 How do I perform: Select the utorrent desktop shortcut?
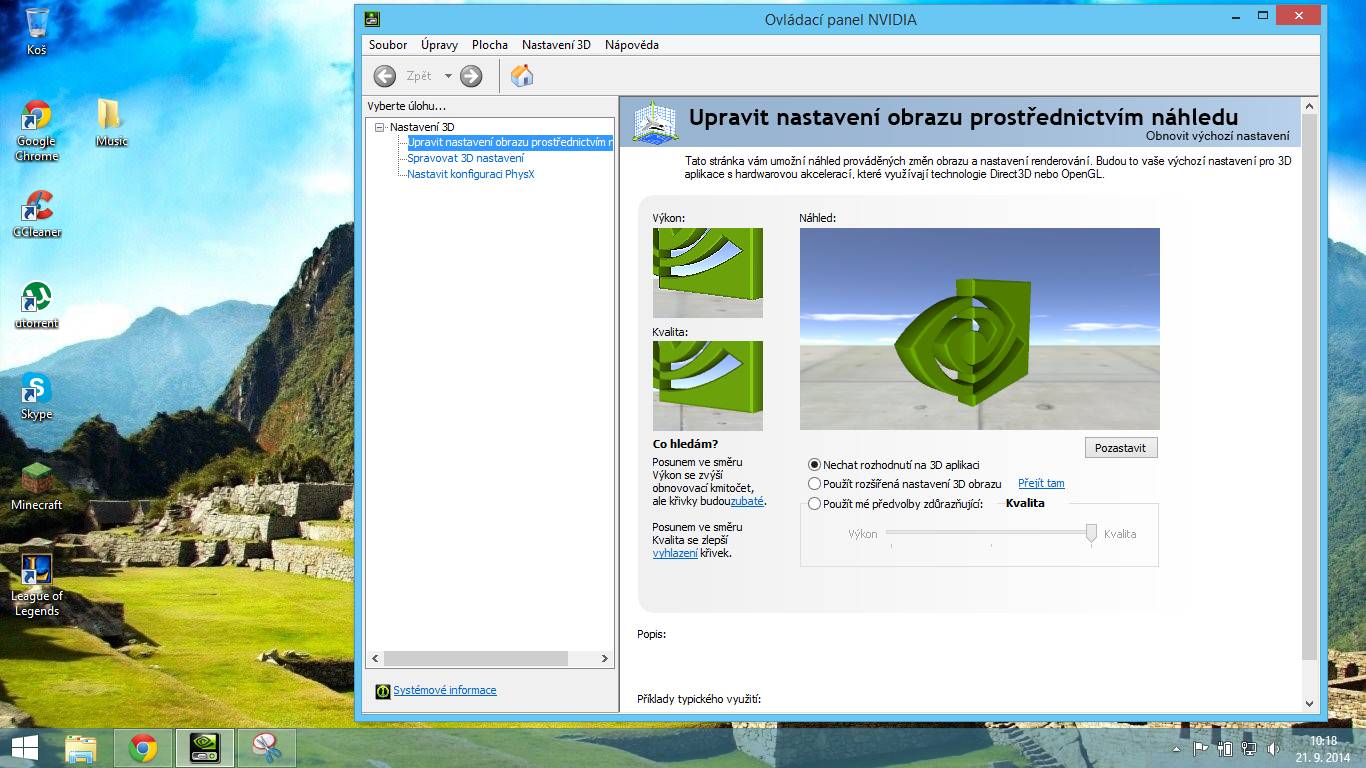click(37, 305)
